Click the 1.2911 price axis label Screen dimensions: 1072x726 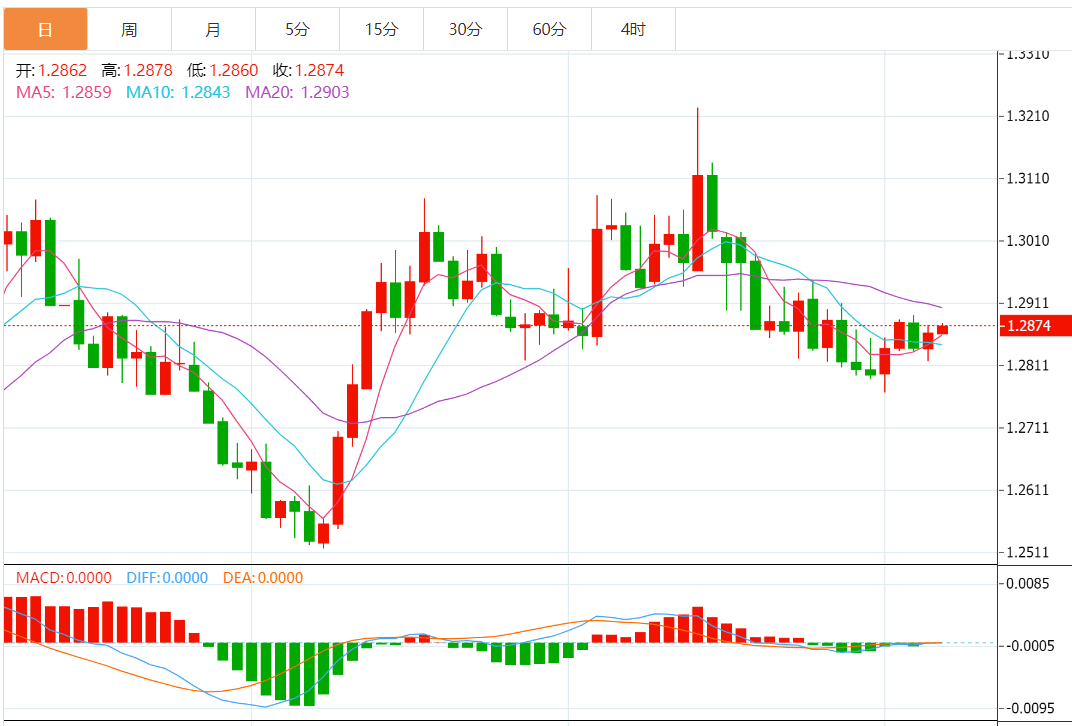(x=1029, y=303)
